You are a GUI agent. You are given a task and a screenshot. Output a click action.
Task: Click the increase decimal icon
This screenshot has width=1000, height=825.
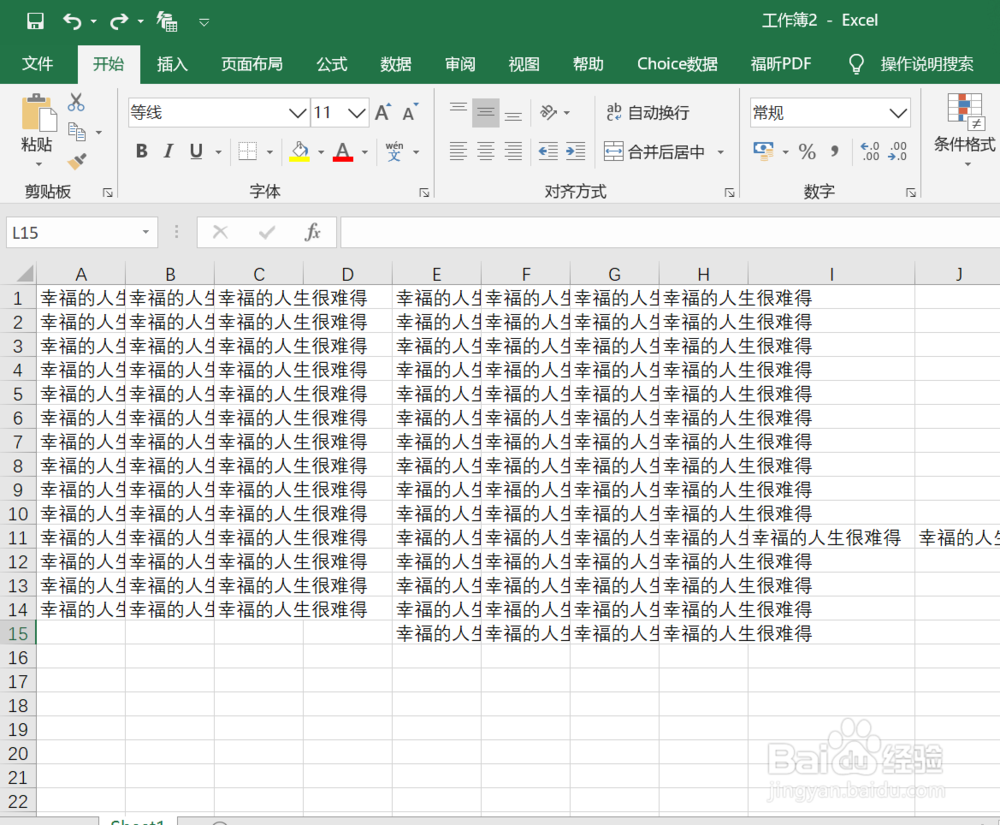pos(870,151)
